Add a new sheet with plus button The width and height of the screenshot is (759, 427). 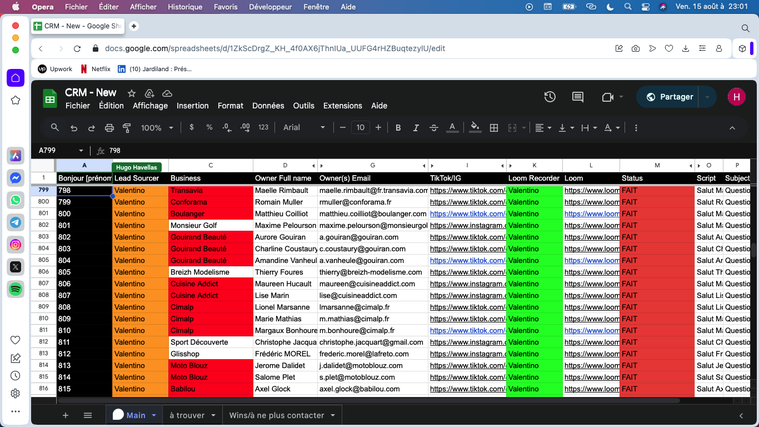66,415
